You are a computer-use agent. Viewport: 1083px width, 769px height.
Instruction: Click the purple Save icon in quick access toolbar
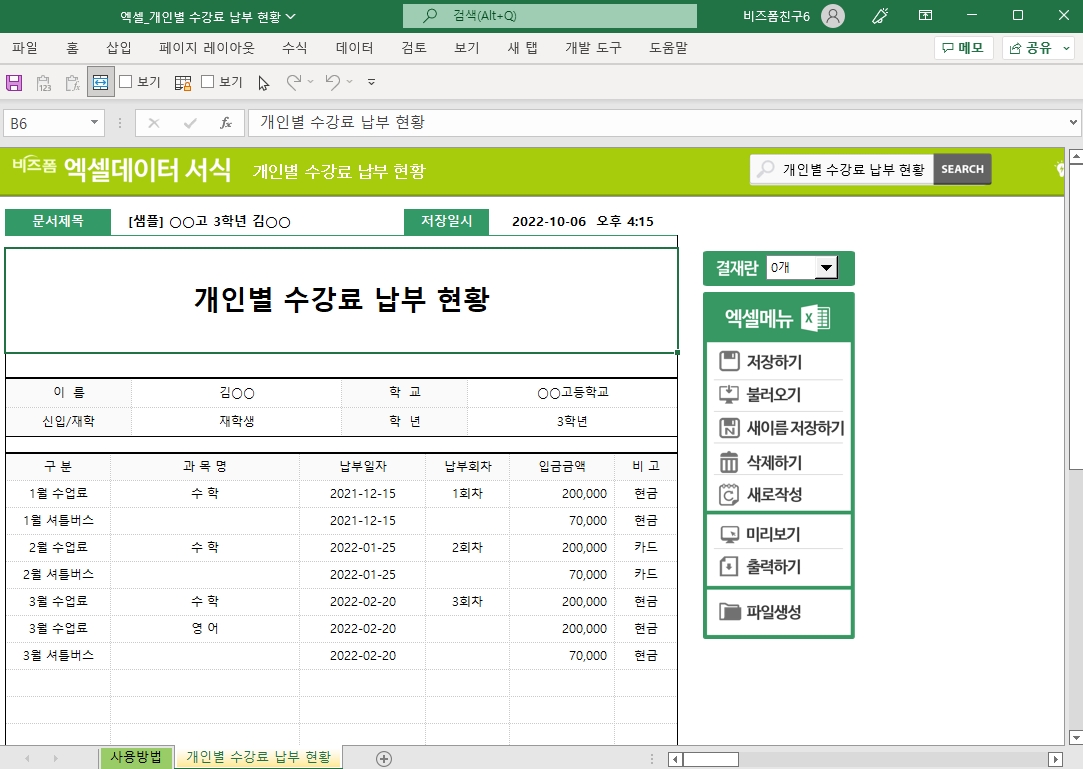[x=14, y=82]
